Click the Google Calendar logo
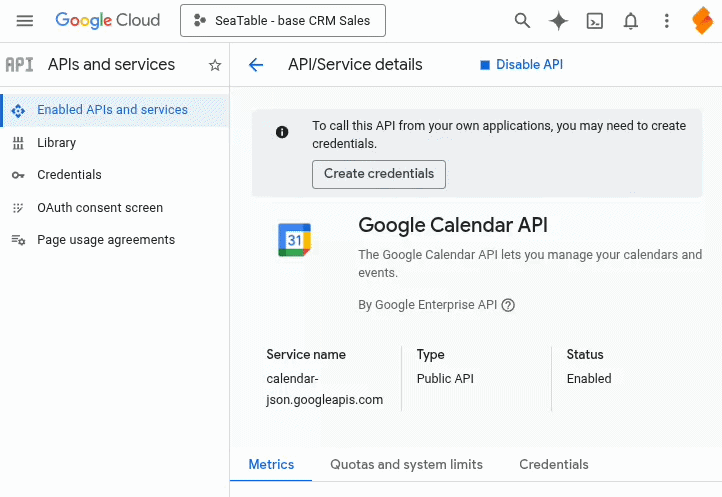 [x=295, y=240]
